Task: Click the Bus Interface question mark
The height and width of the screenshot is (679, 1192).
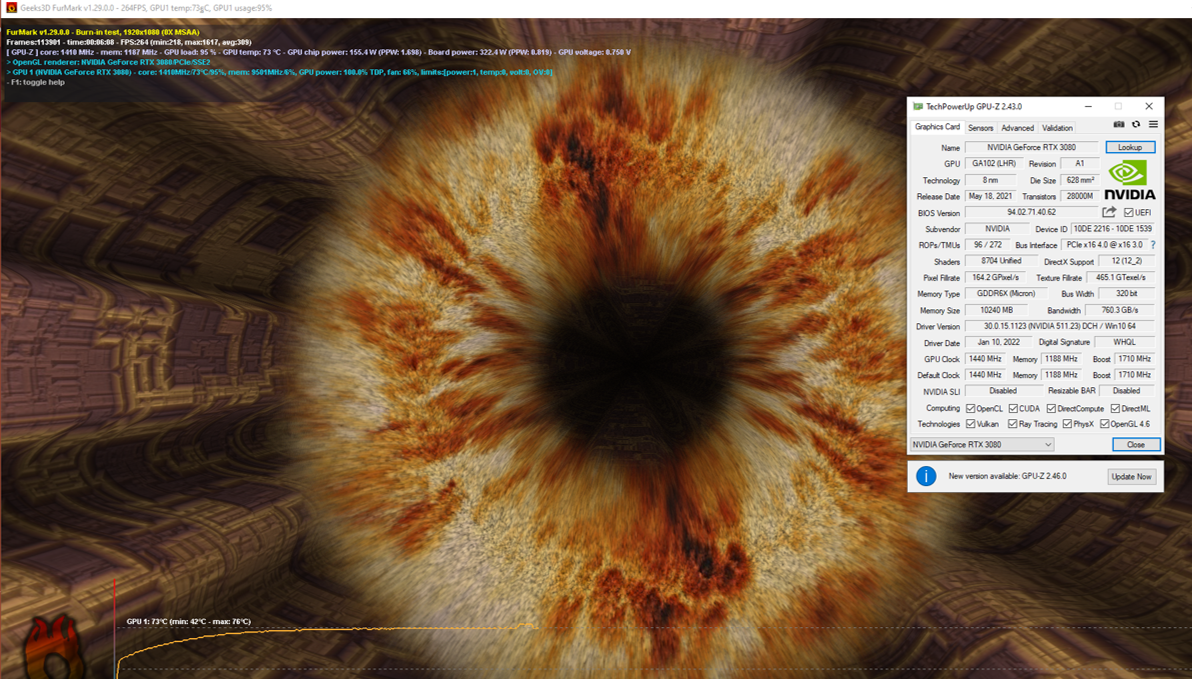Action: pyautogui.click(x=1153, y=245)
